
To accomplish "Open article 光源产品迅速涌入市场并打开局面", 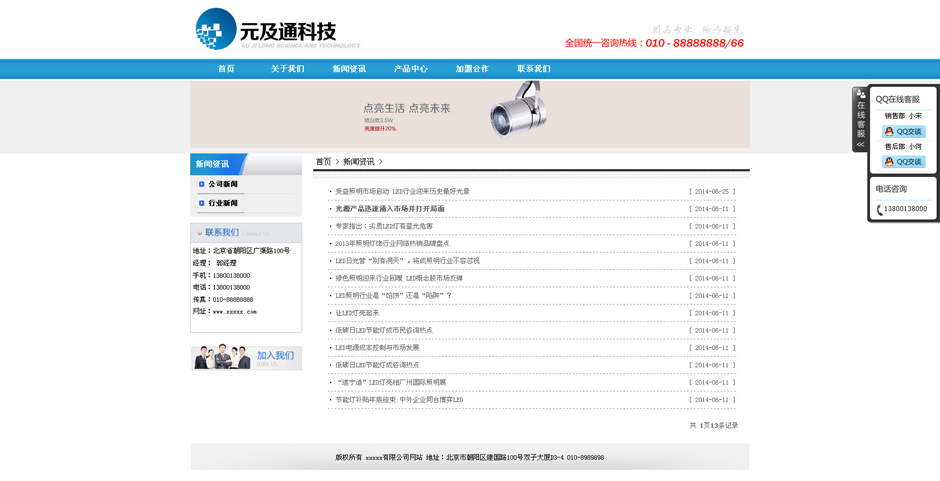I will (390, 209).
